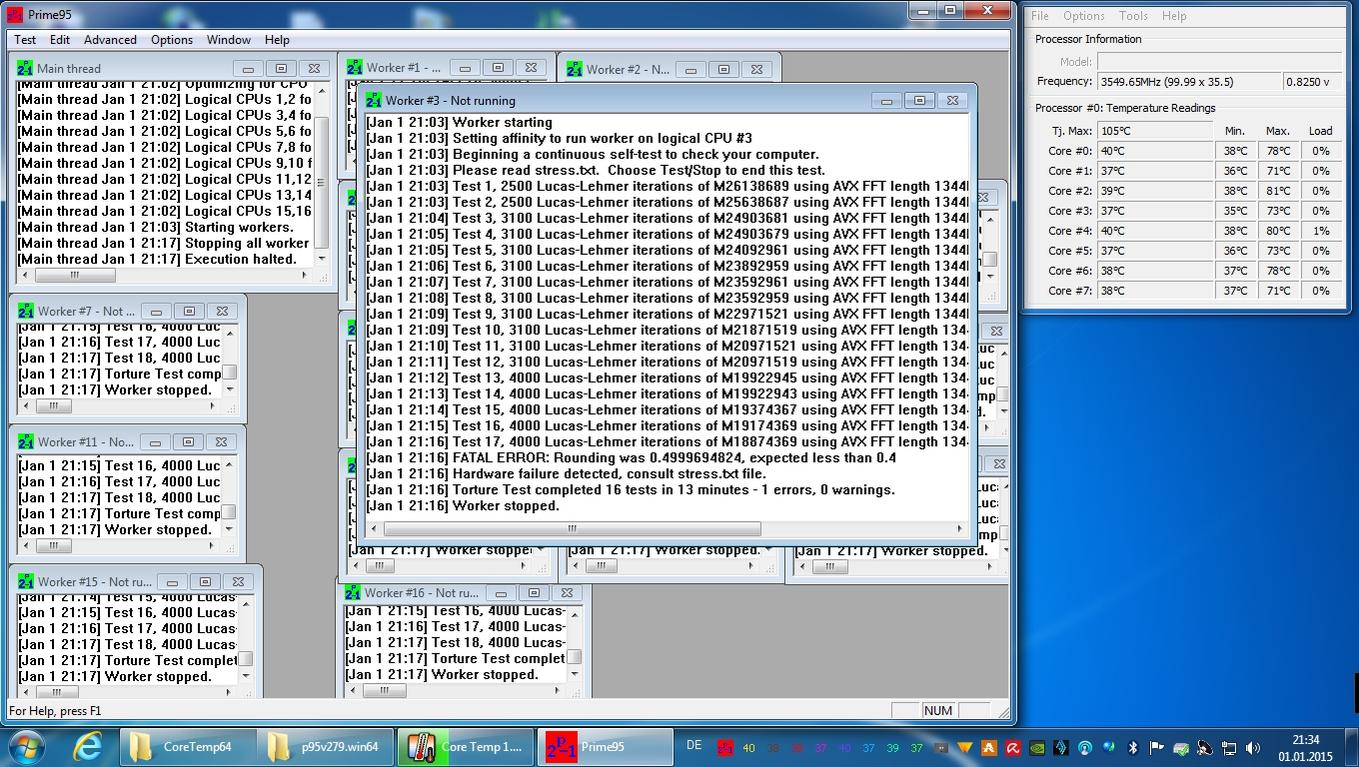This screenshot has height=767, width=1359.
Task: Click the Main thread window icon
Action: (25, 68)
